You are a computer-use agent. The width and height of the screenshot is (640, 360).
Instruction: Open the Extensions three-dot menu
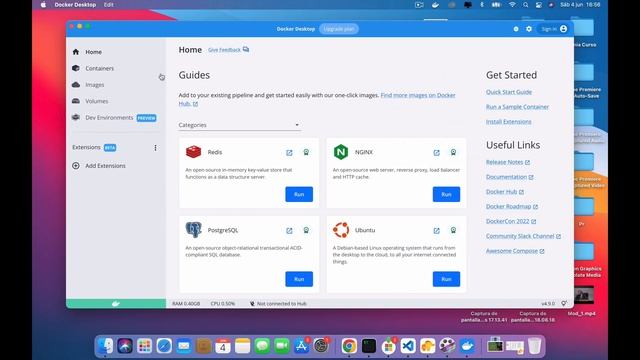pyautogui.click(x=155, y=147)
